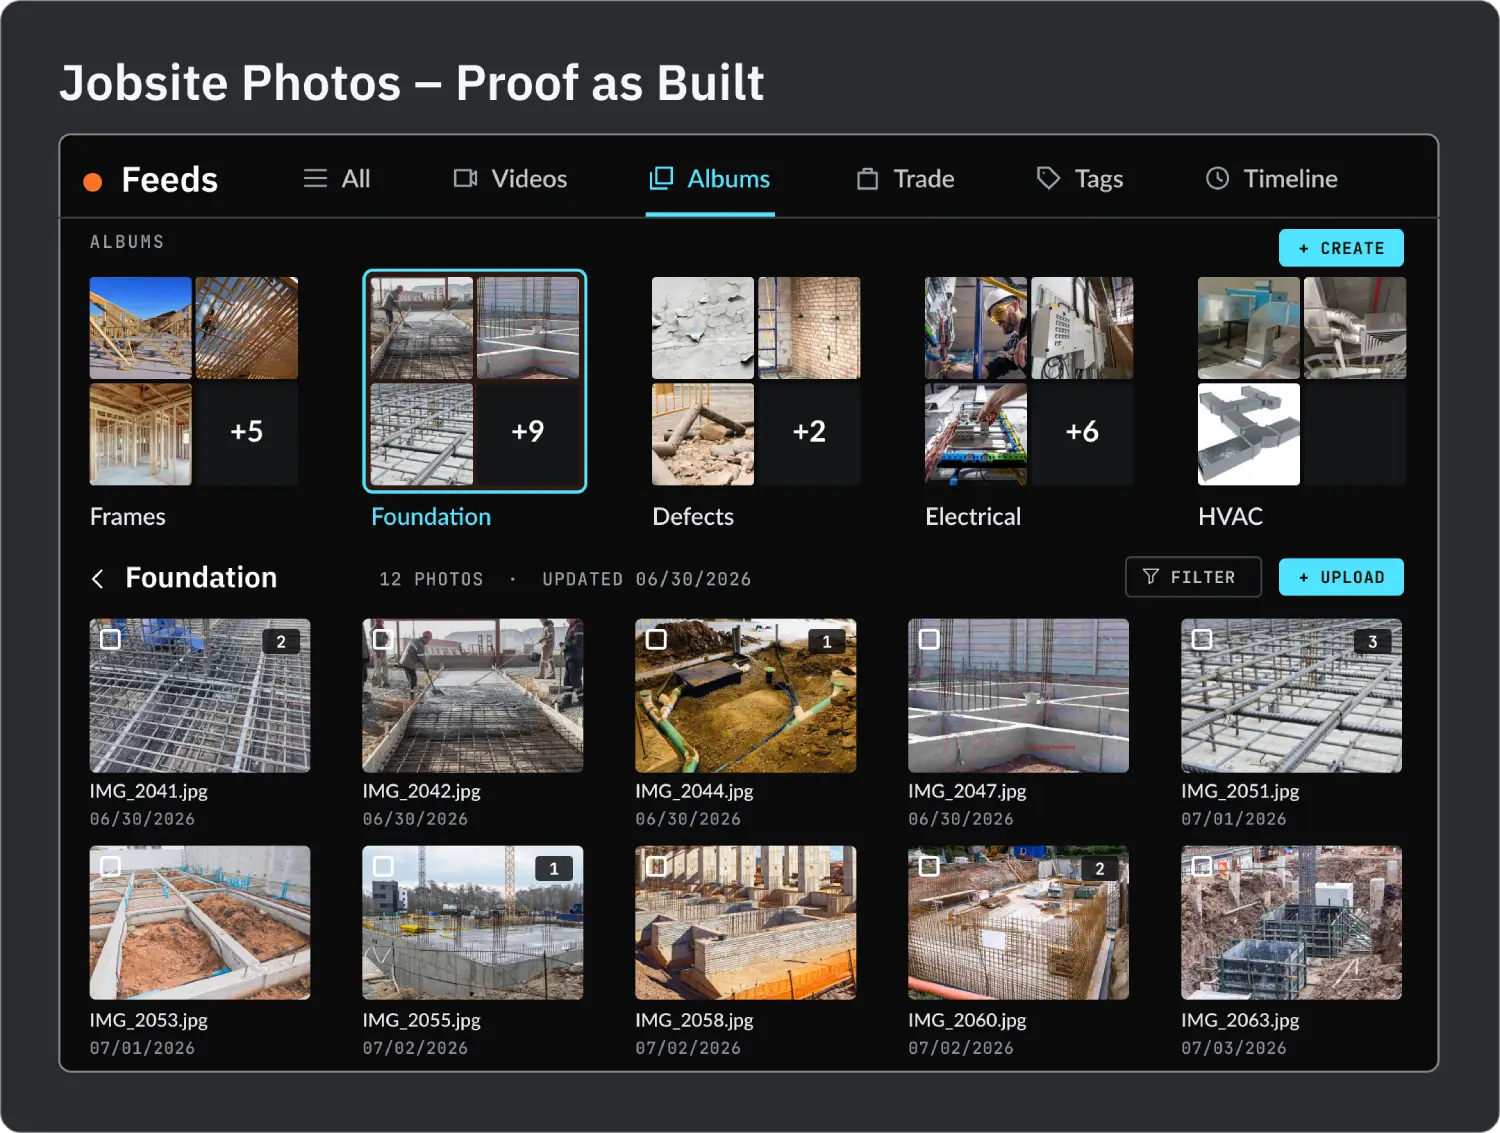
Task: Select IMG_2063.jpg using its checkbox
Action: [x=1202, y=866]
